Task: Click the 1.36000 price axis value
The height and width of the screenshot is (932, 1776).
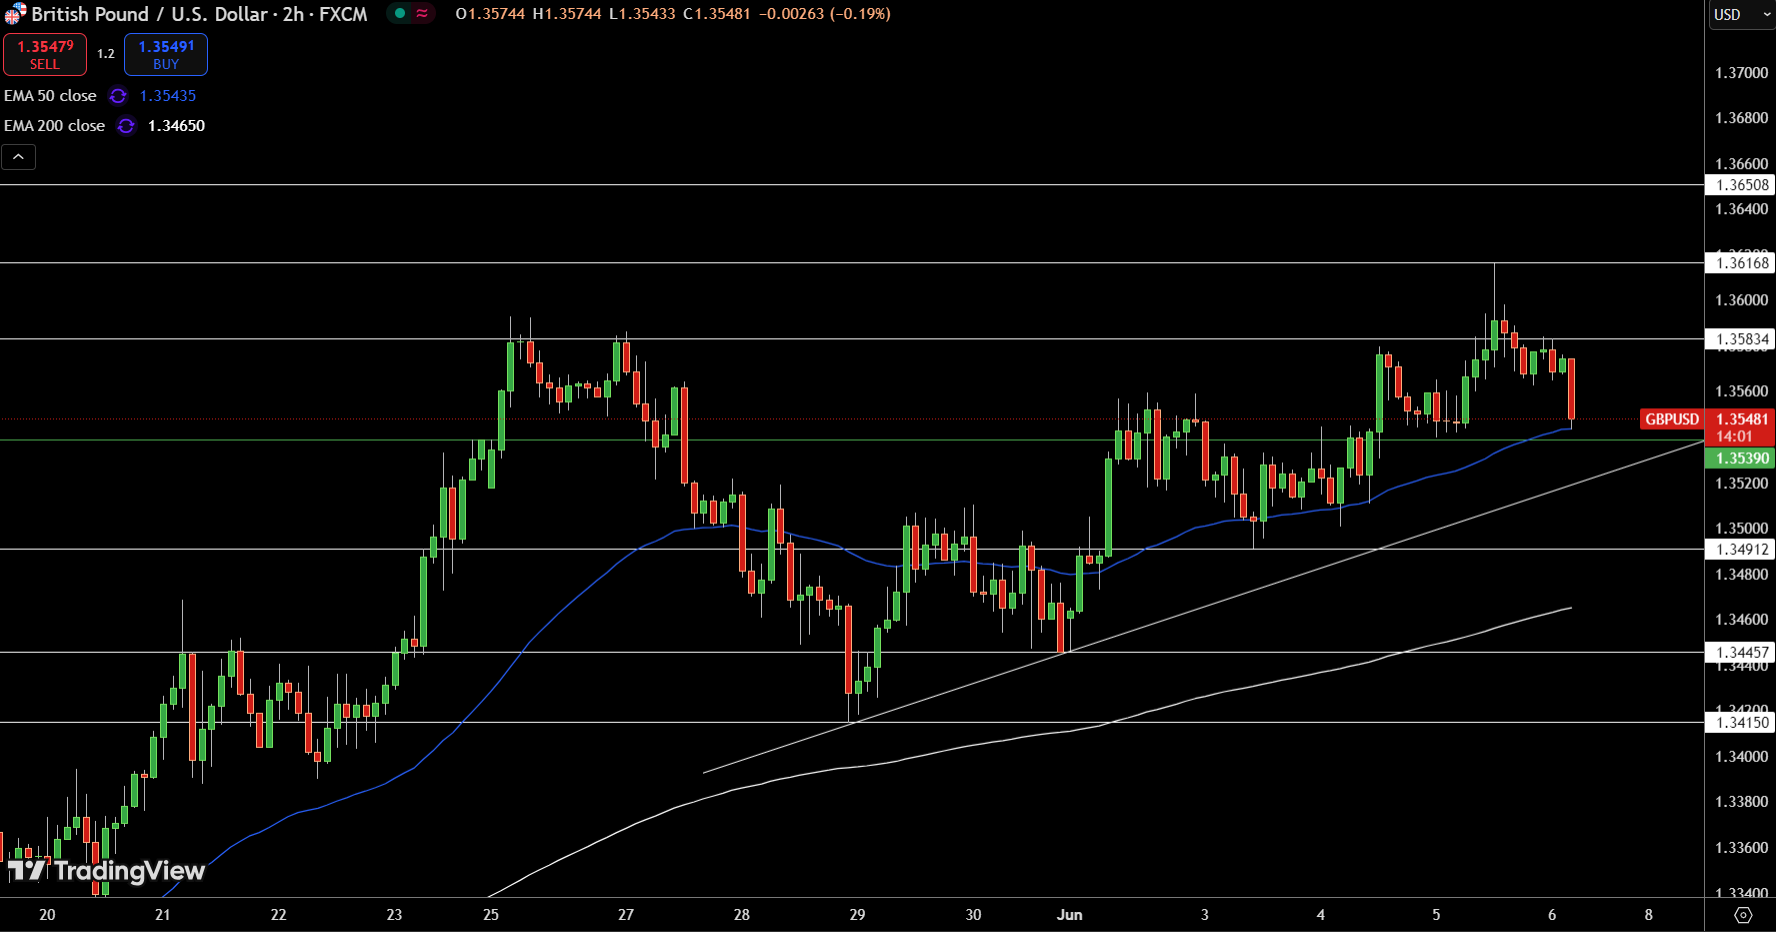Action: click(x=1741, y=300)
